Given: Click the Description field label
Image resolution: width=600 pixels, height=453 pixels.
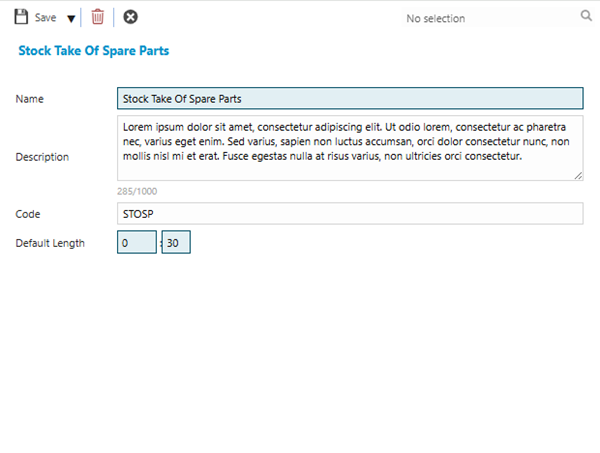Looking at the screenshot, I should tap(43, 157).
